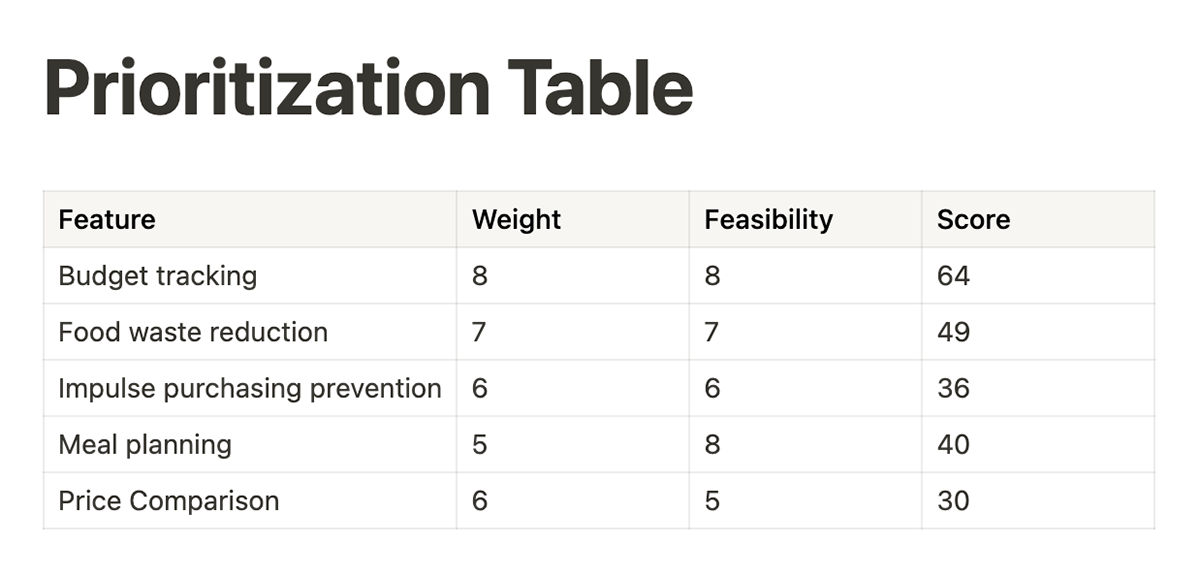
Task: Click the score cell showing 36
Action: [1038, 388]
